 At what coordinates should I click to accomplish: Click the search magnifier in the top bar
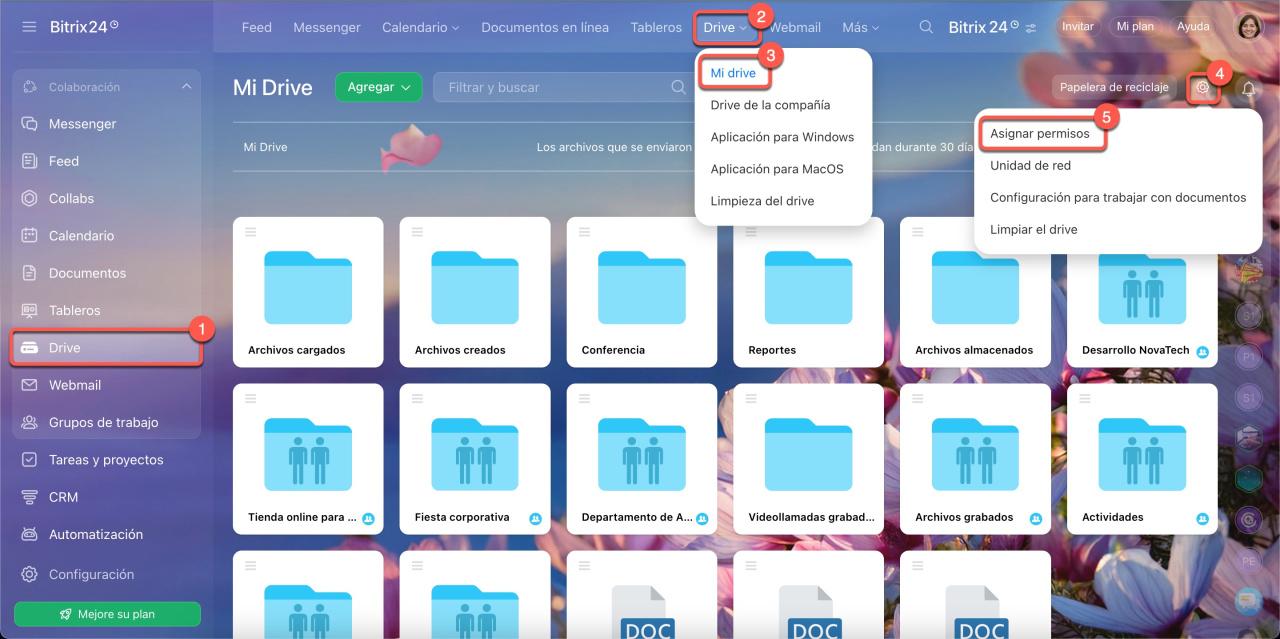(x=927, y=27)
